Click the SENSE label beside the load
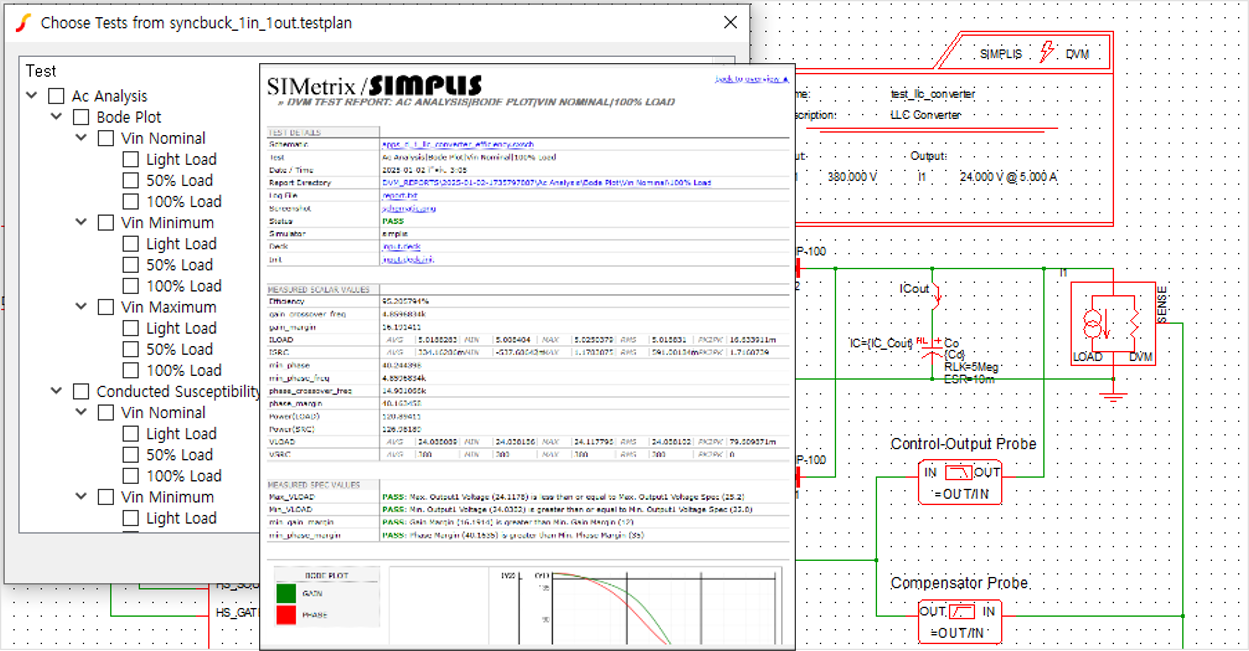 [1163, 304]
